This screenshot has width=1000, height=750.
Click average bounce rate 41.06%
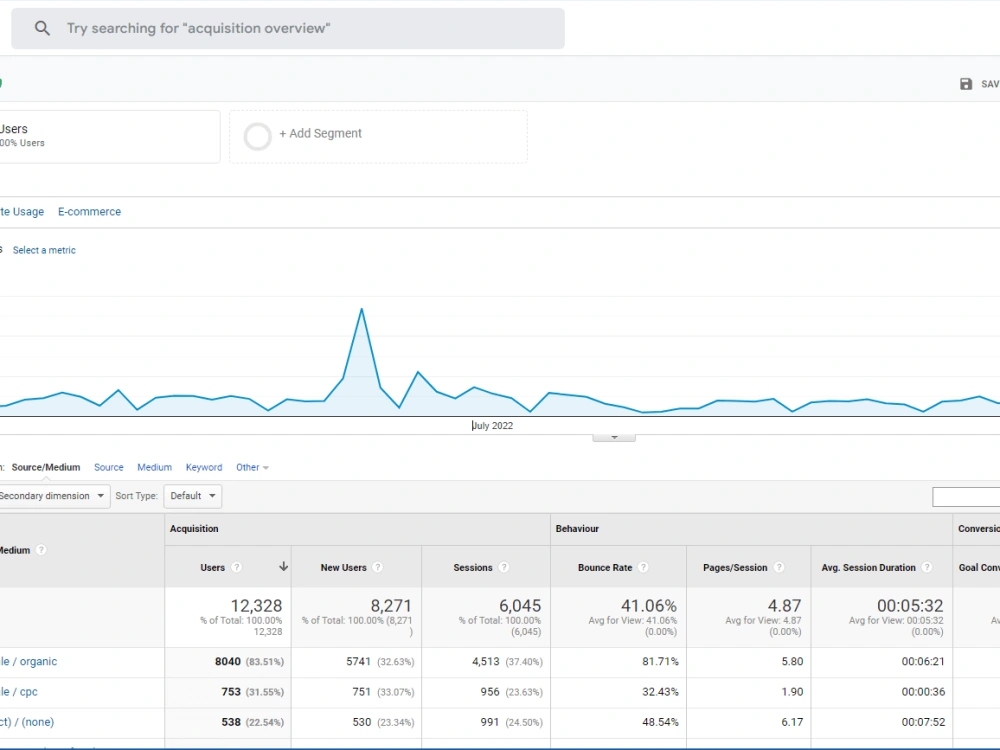coord(649,605)
